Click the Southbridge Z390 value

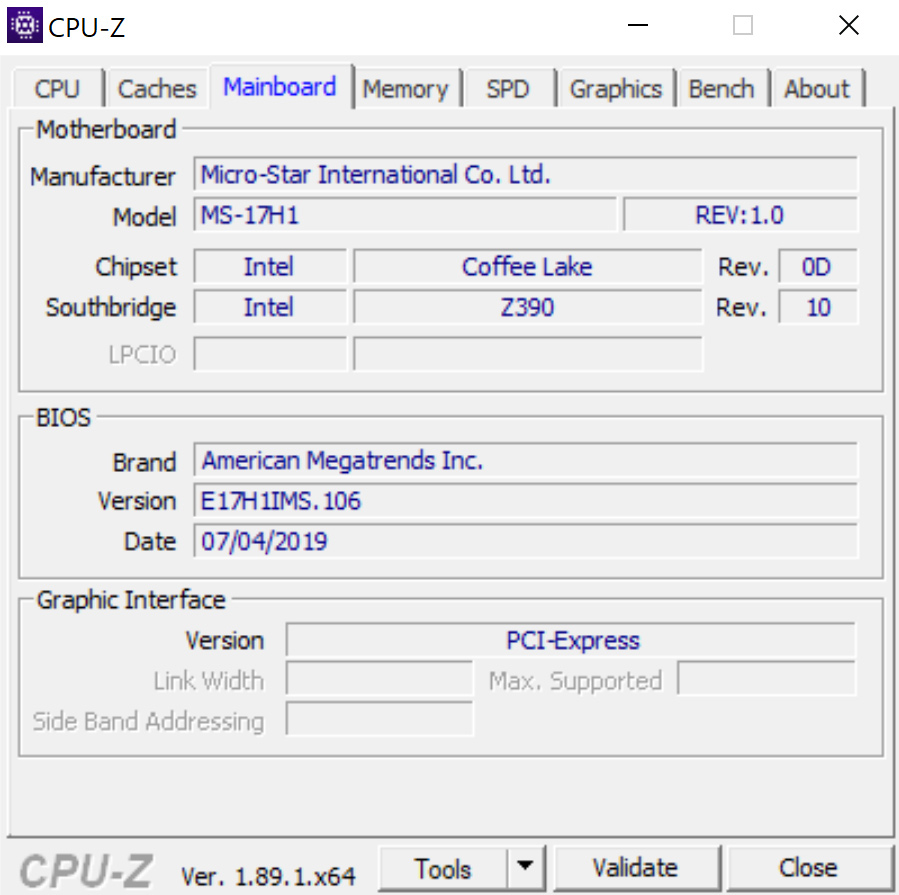tap(527, 307)
